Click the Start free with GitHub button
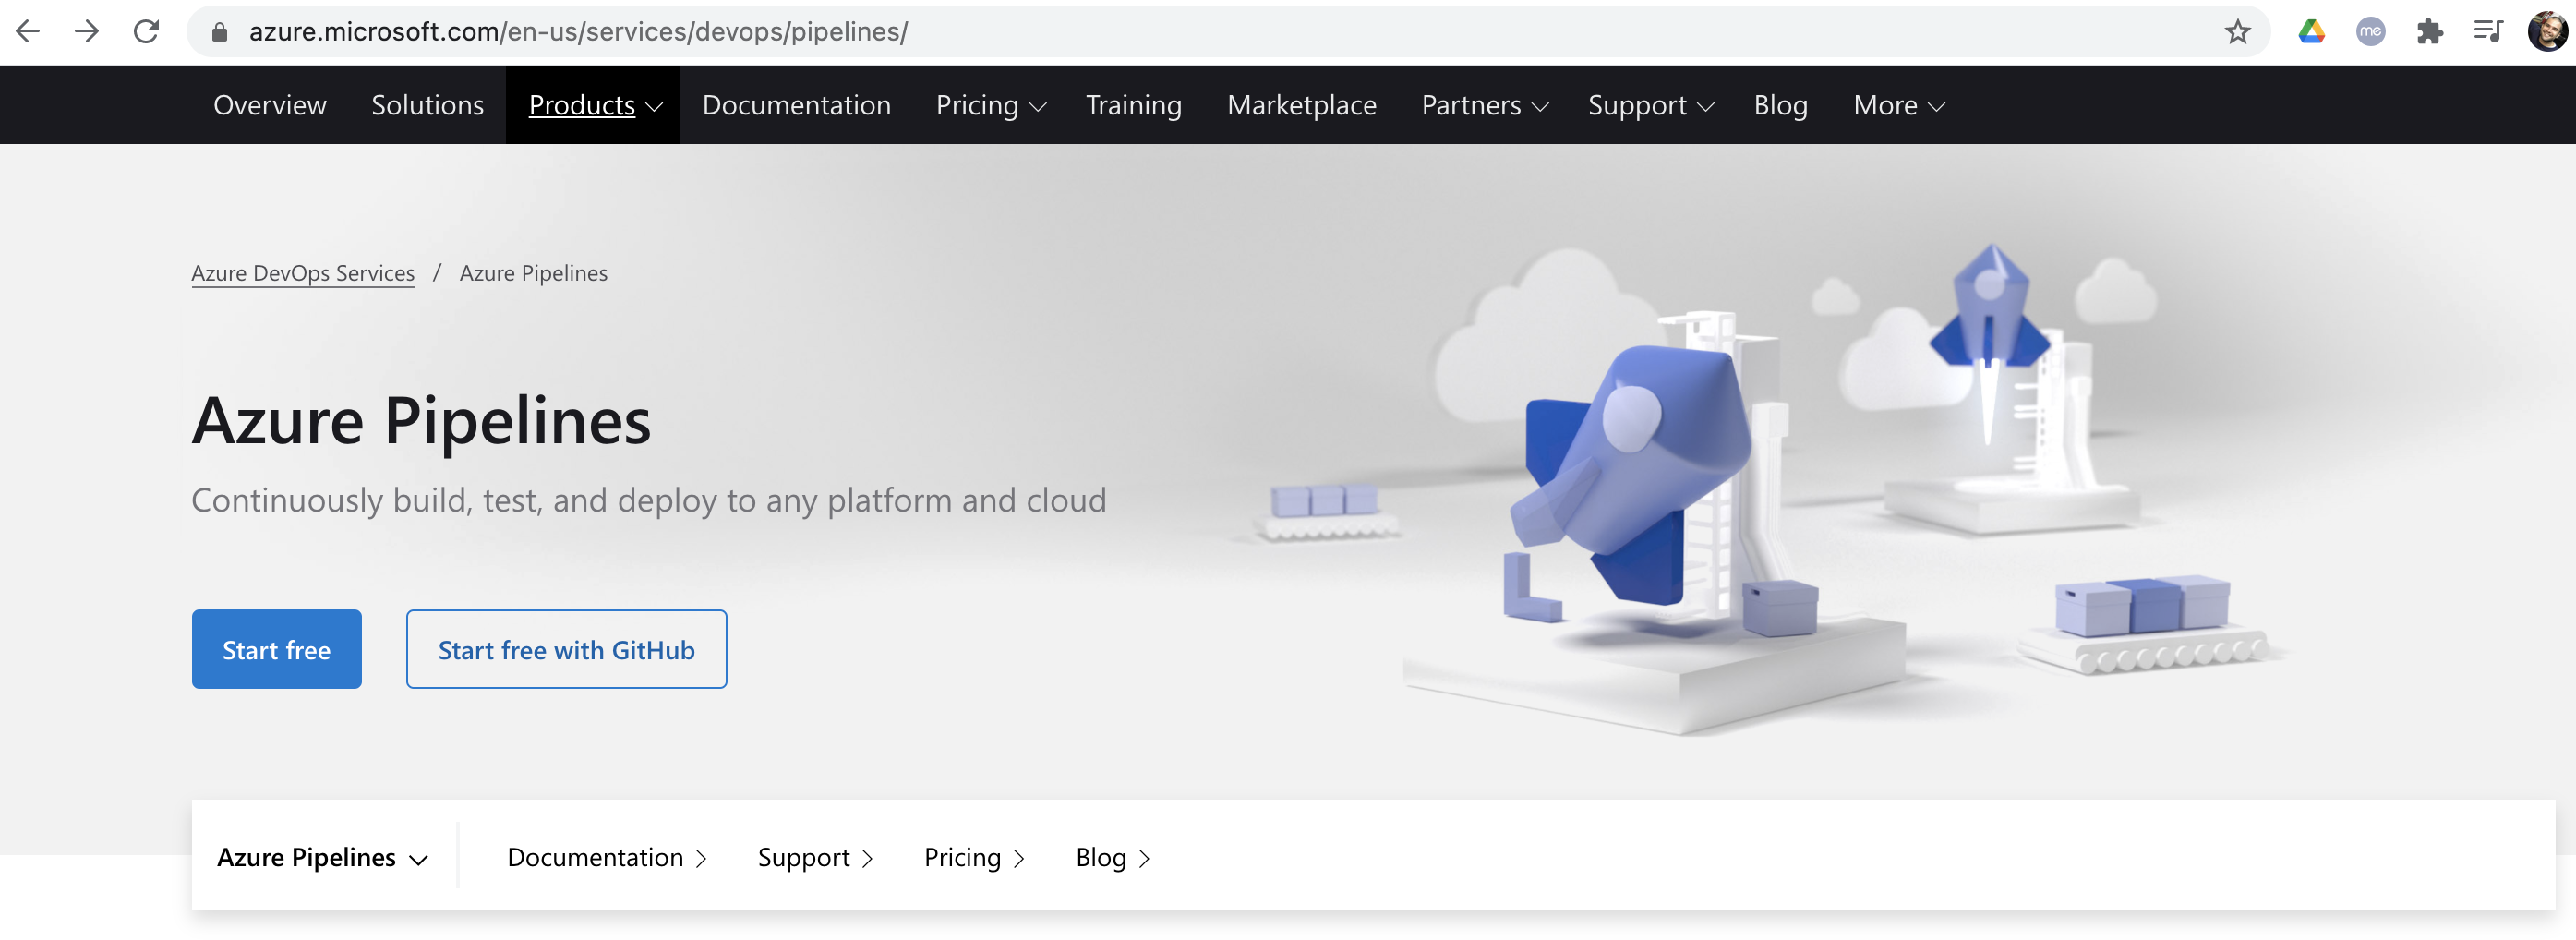 point(566,650)
